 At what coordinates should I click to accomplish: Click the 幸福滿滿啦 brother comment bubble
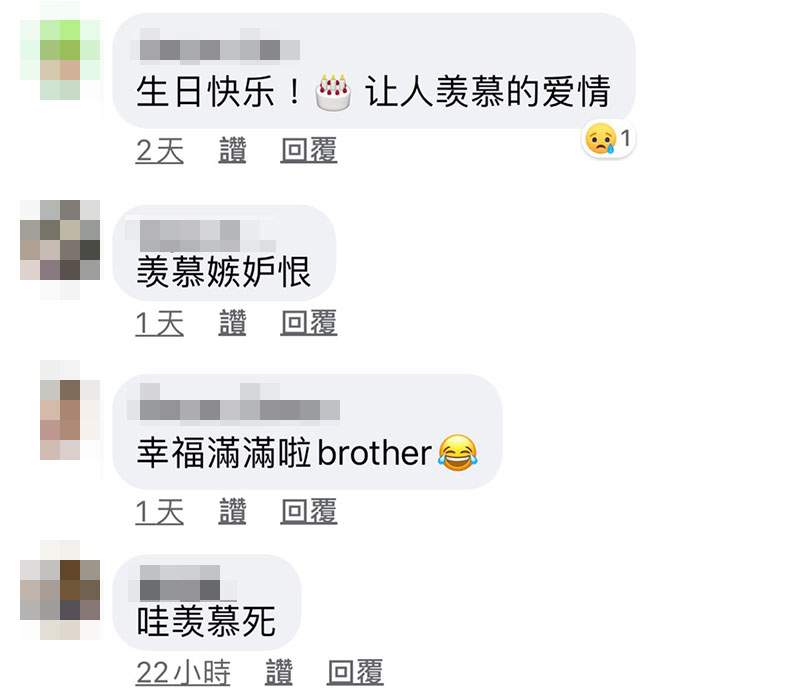coord(307,432)
